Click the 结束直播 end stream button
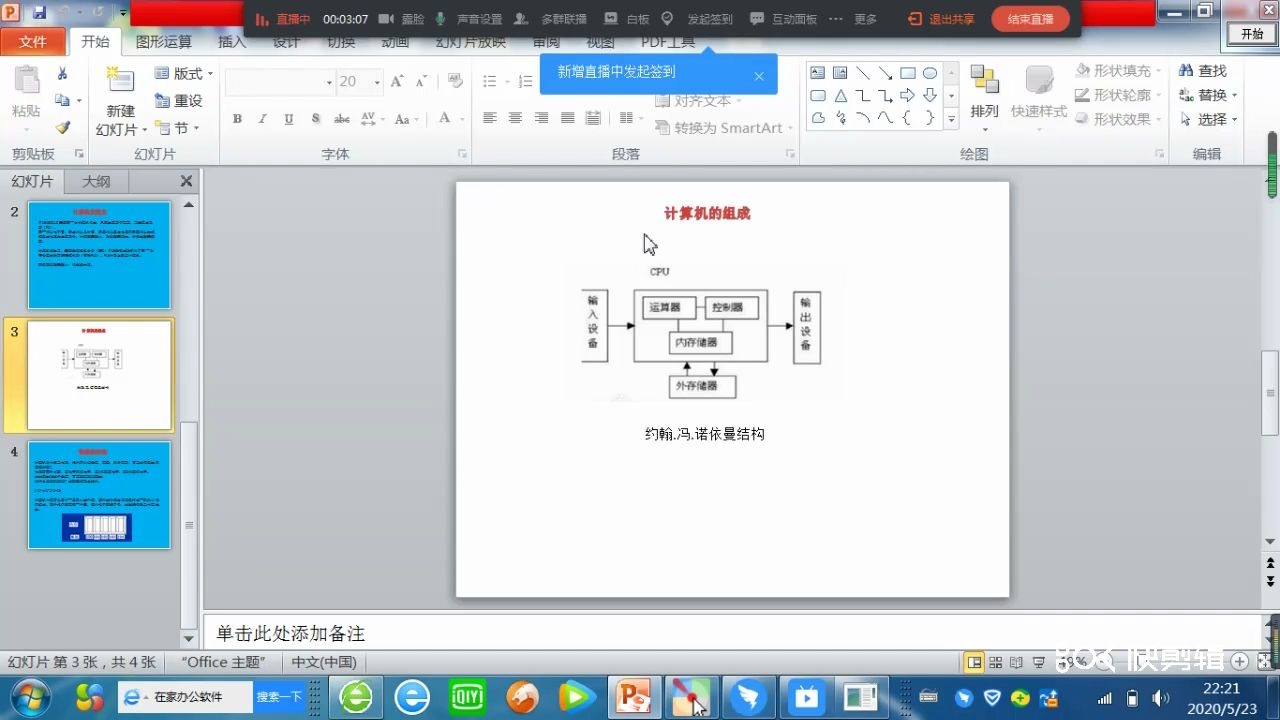The height and width of the screenshot is (720, 1280). [1029, 17]
